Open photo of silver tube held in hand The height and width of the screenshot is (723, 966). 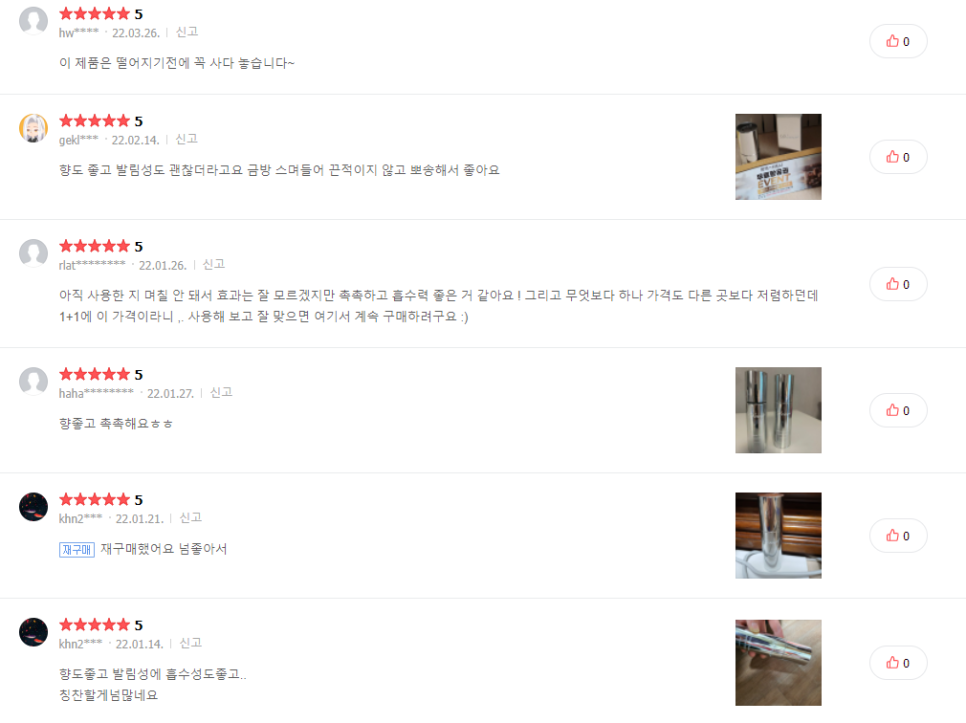(x=778, y=663)
